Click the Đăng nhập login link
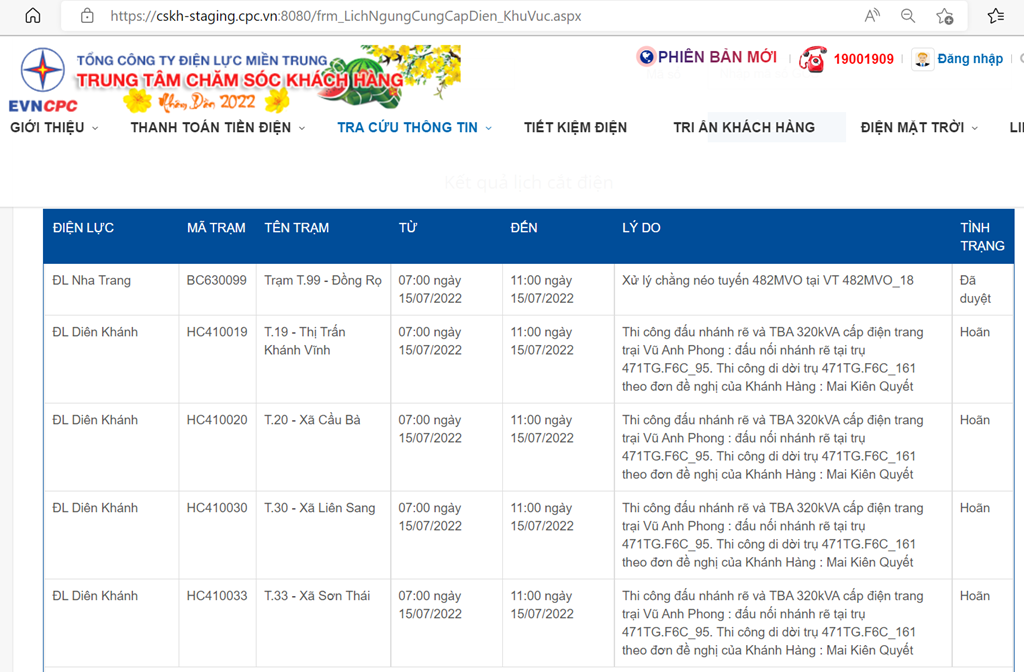The height and width of the screenshot is (672, 1024). (970, 59)
